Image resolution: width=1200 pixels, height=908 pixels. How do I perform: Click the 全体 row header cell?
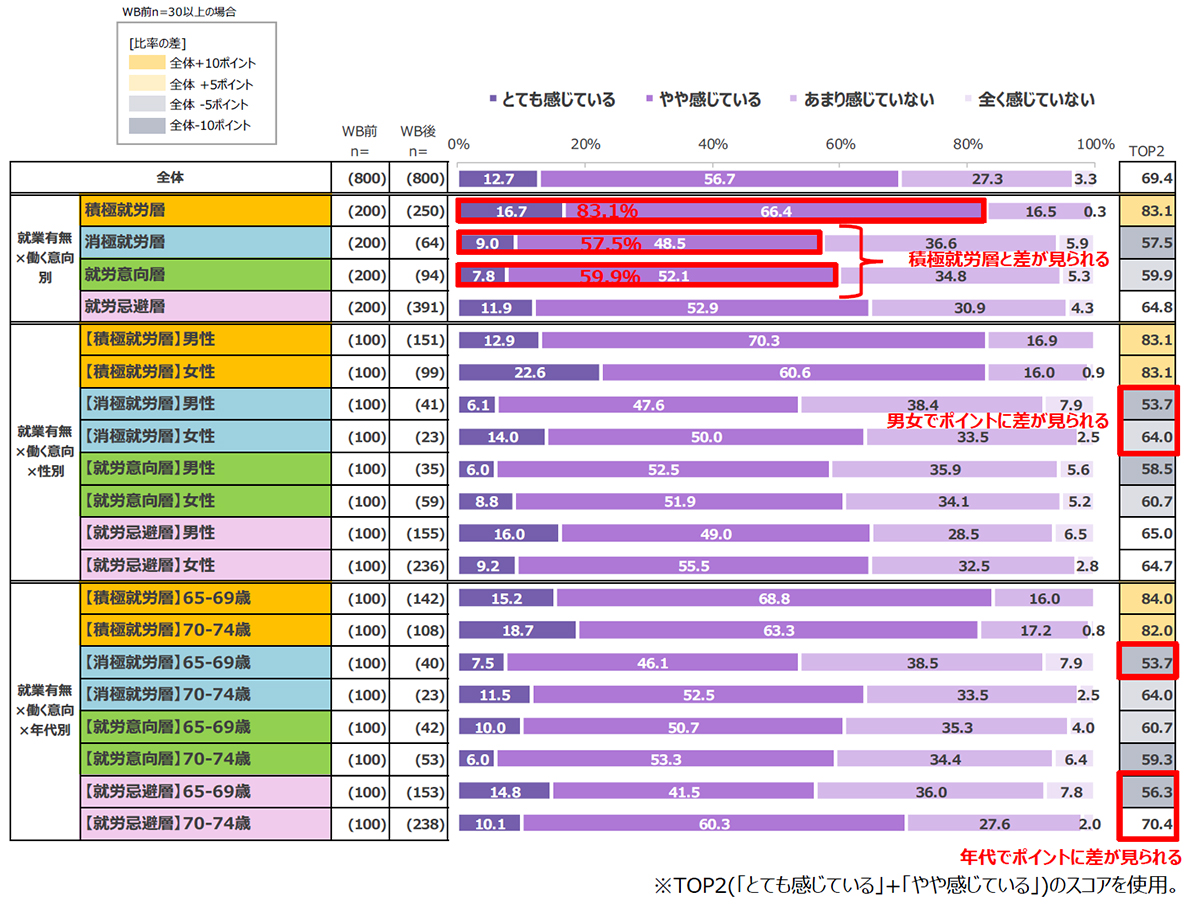point(170,178)
